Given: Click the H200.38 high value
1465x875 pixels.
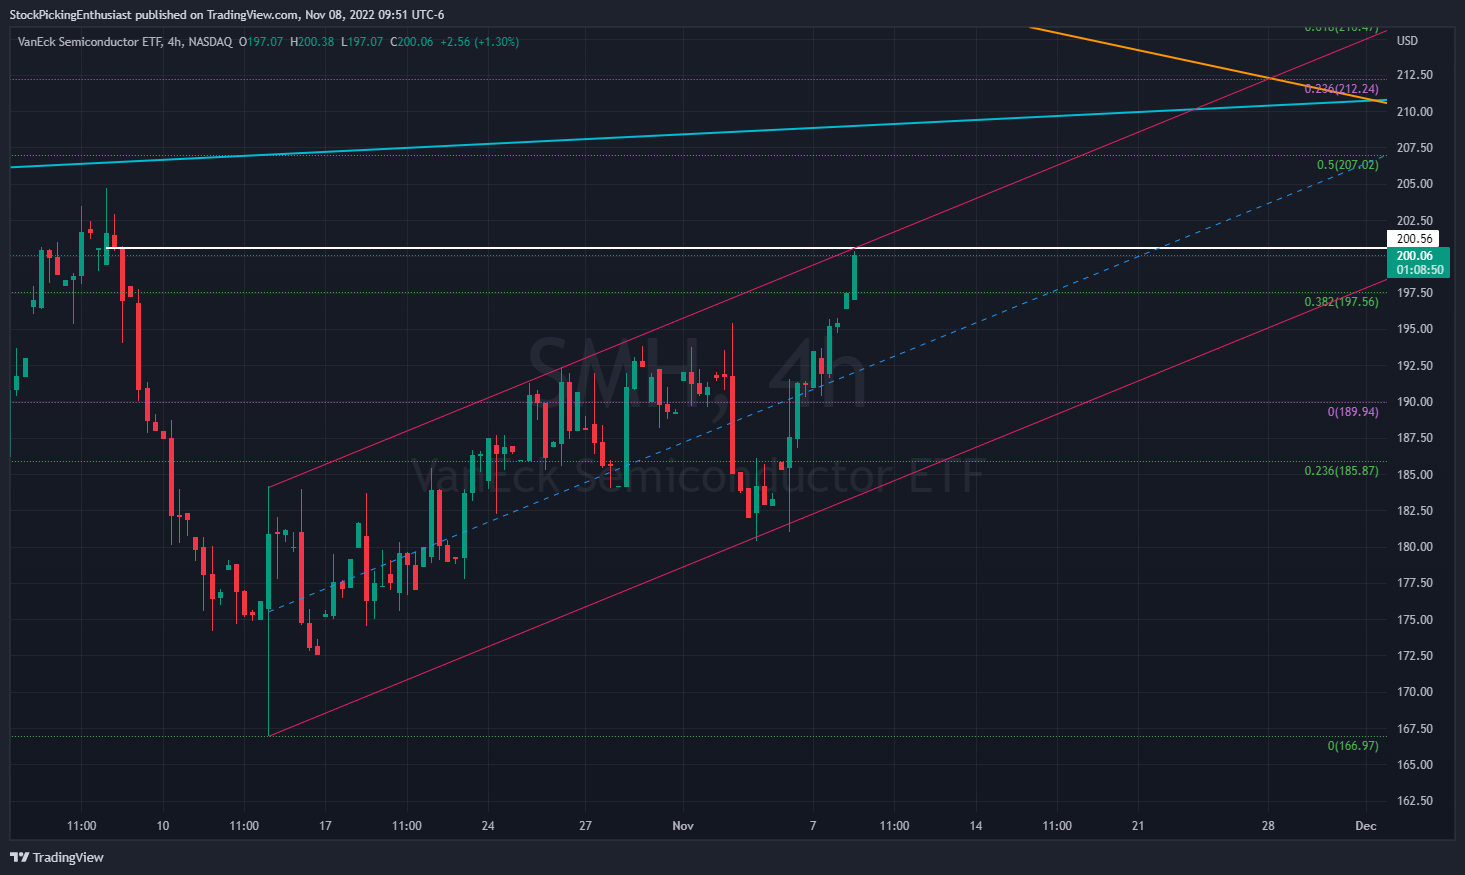Looking at the screenshot, I should tap(312, 42).
